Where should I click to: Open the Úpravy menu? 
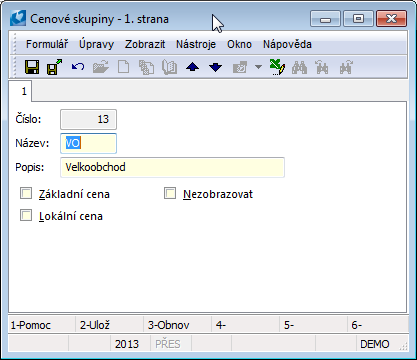(x=96, y=44)
